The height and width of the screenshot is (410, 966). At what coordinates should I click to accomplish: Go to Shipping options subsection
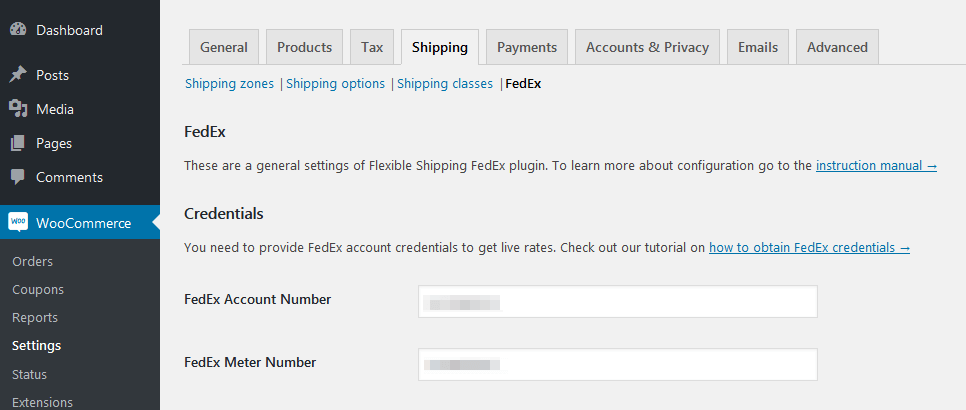click(335, 84)
